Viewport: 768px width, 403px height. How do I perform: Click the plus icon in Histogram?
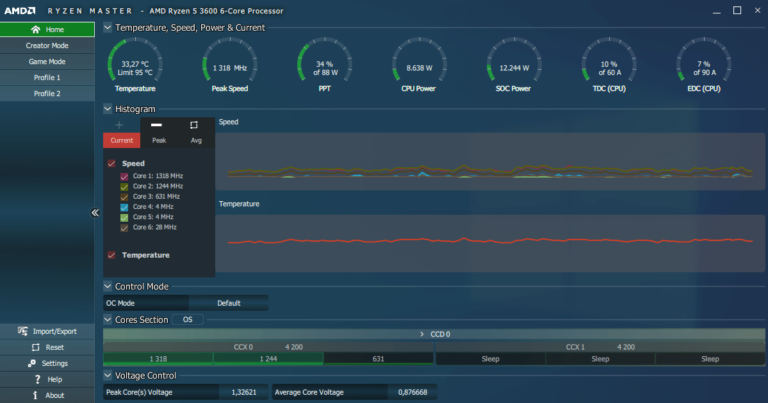point(120,125)
